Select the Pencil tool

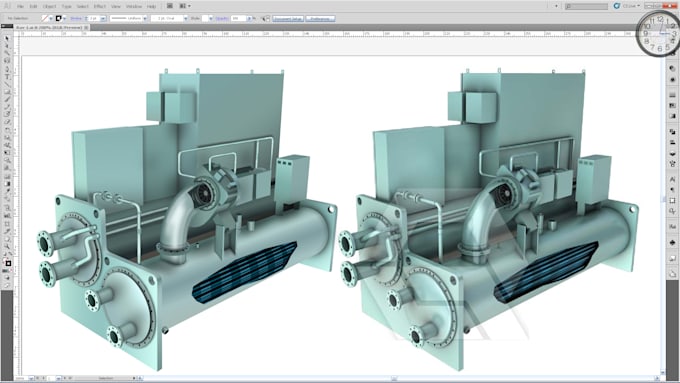coord(7,107)
